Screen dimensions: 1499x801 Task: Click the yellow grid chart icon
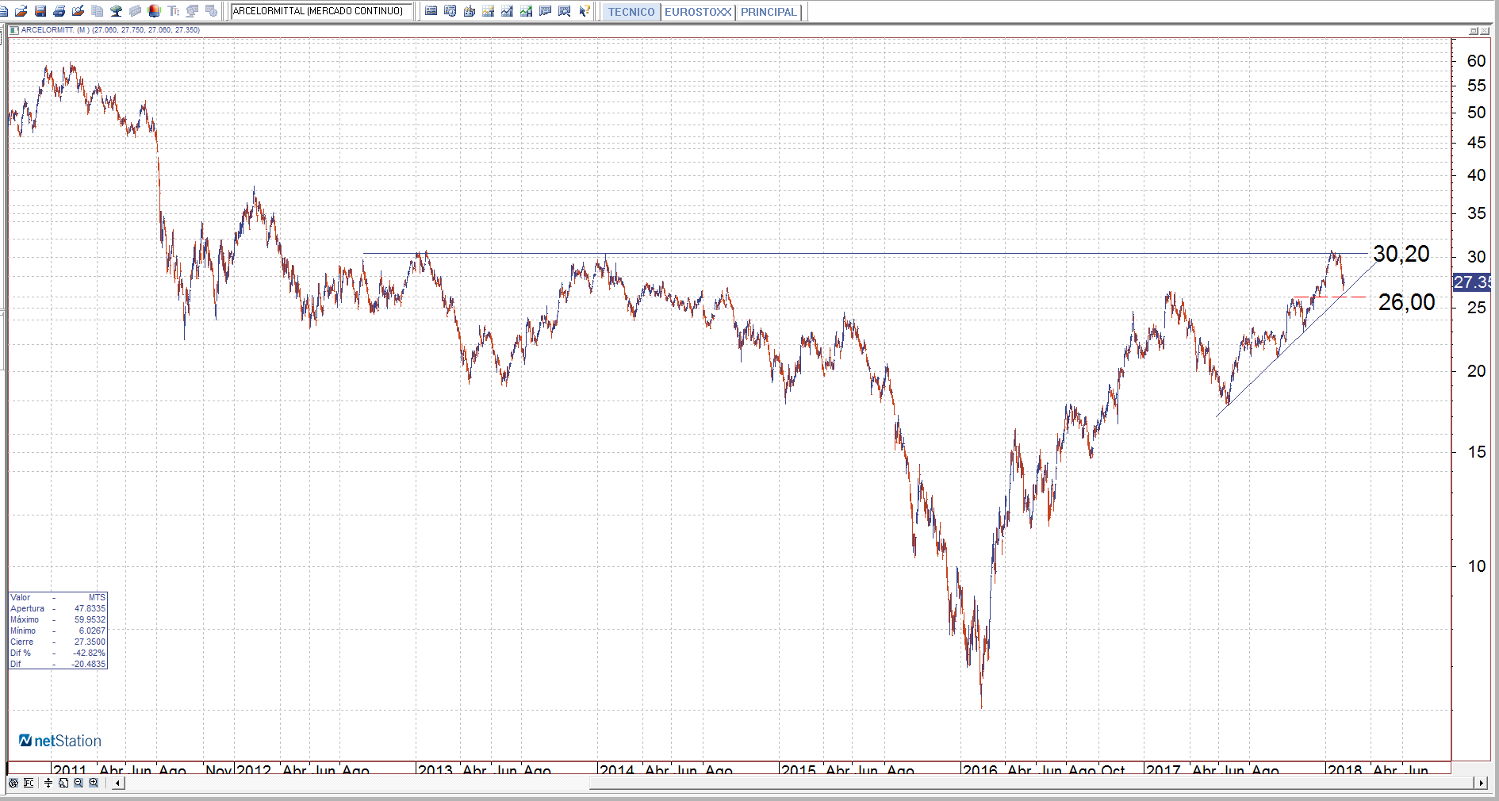(488, 11)
